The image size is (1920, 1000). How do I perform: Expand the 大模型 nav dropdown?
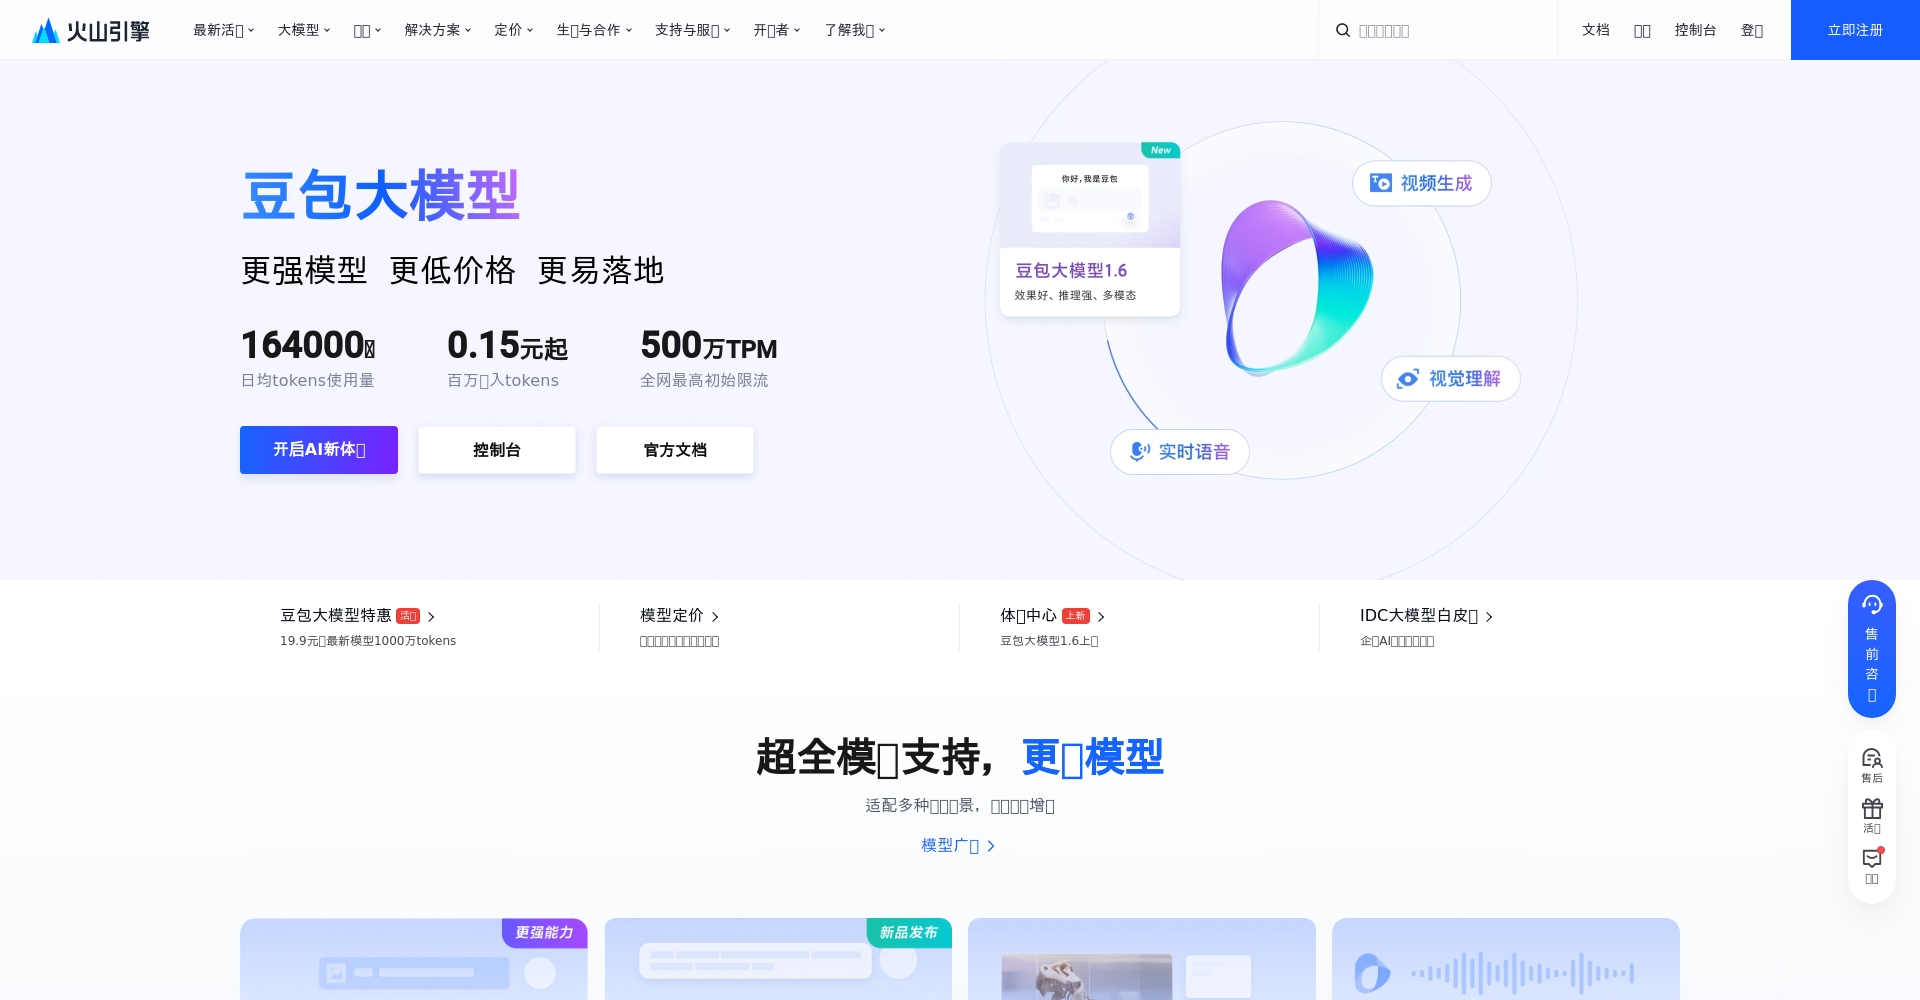[x=303, y=30]
